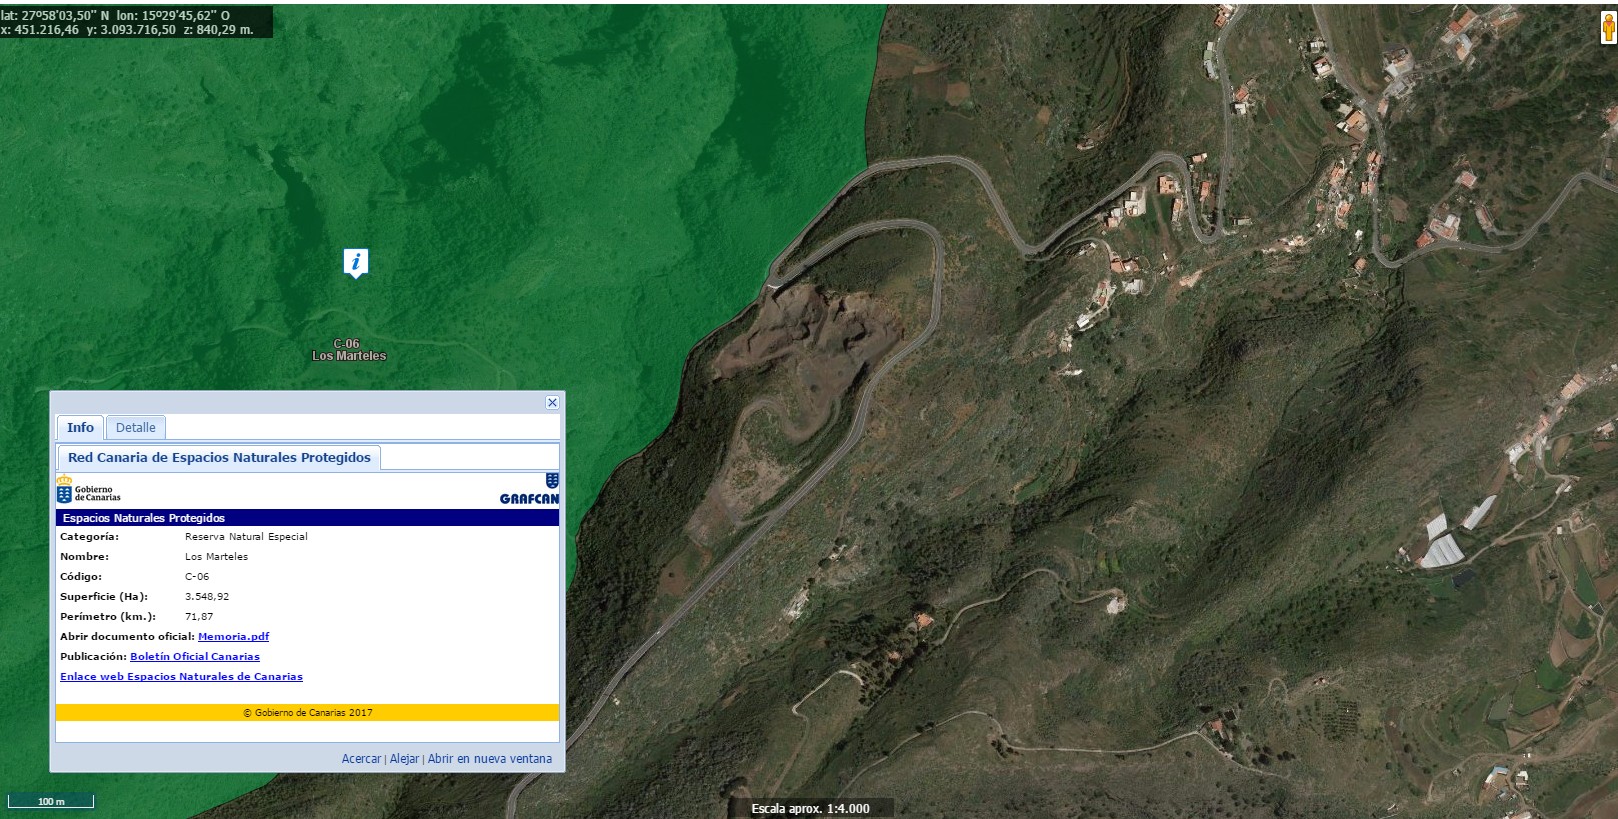Screen dimensions: 1618x819
Task: Click the yellow Gobierno de Canarias 2017 footer
Action: [x=307, y=713]
